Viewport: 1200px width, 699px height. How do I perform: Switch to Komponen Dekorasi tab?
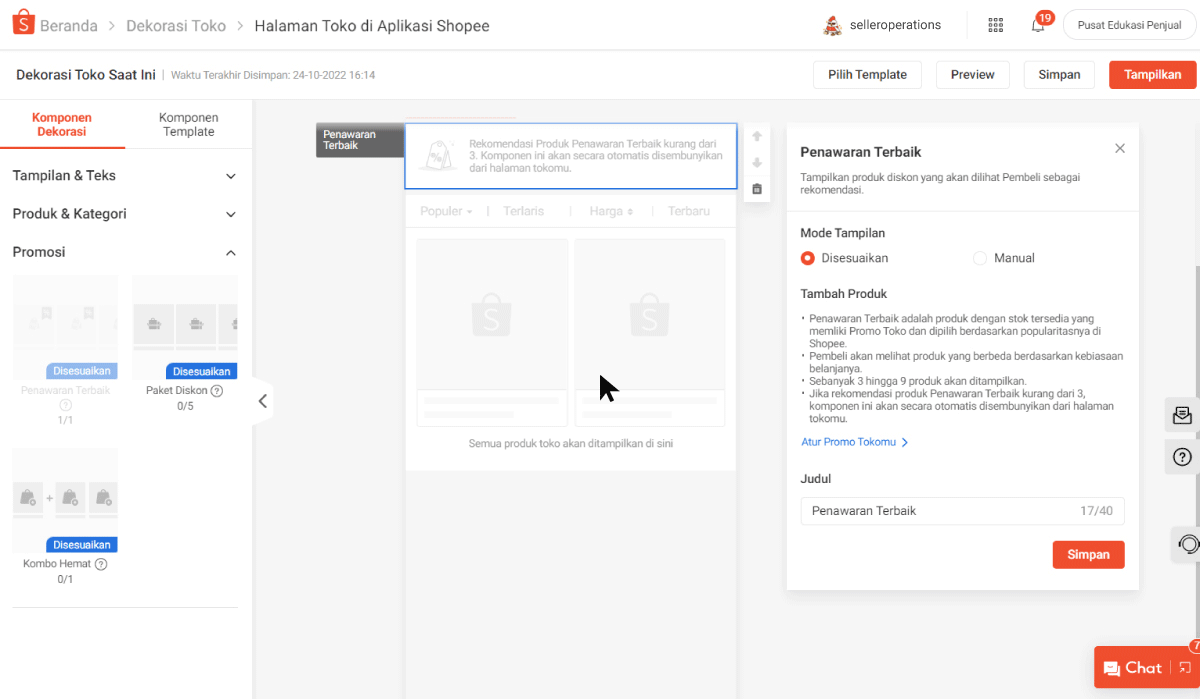[62, 124]
